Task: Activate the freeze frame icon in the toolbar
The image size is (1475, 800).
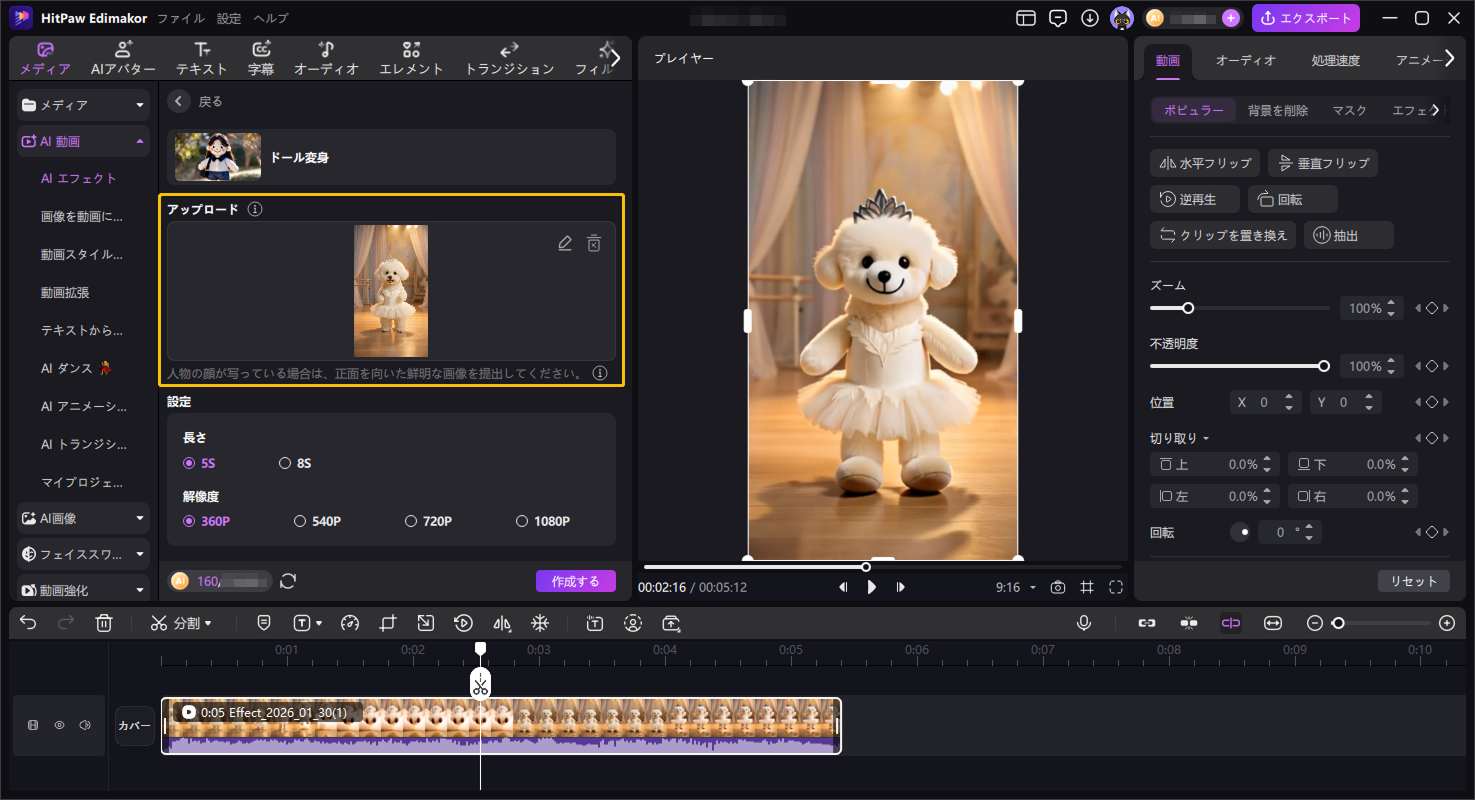Action: pyautogui.click(x=539, y=623)
